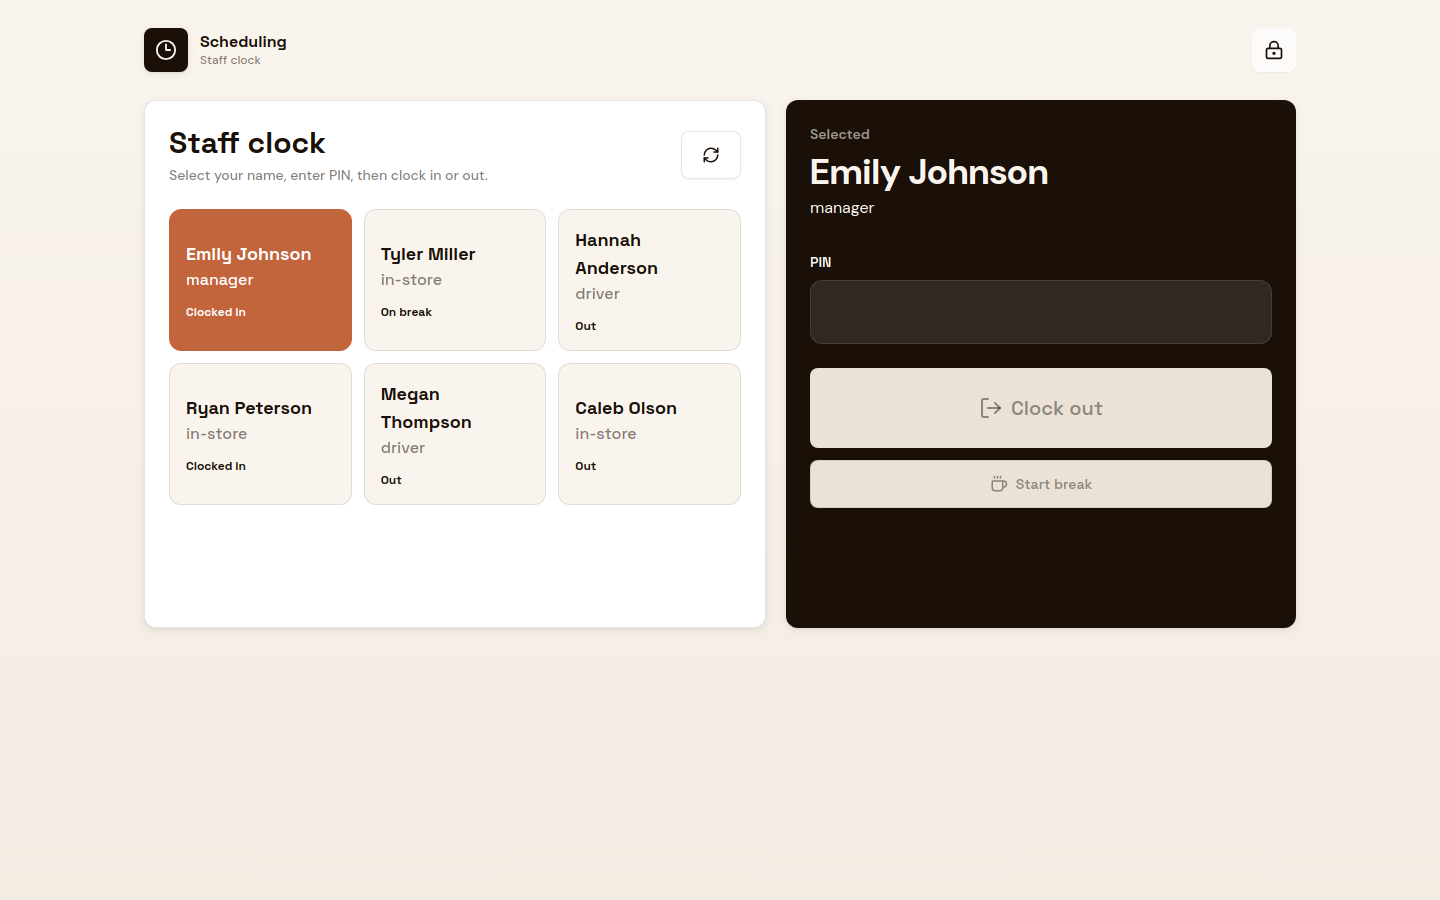Image resolution: width=1440 pixels, height=900 pixels.
Task: Click "in-store" role on Tyler Miller card
Action: coord(411,280)
